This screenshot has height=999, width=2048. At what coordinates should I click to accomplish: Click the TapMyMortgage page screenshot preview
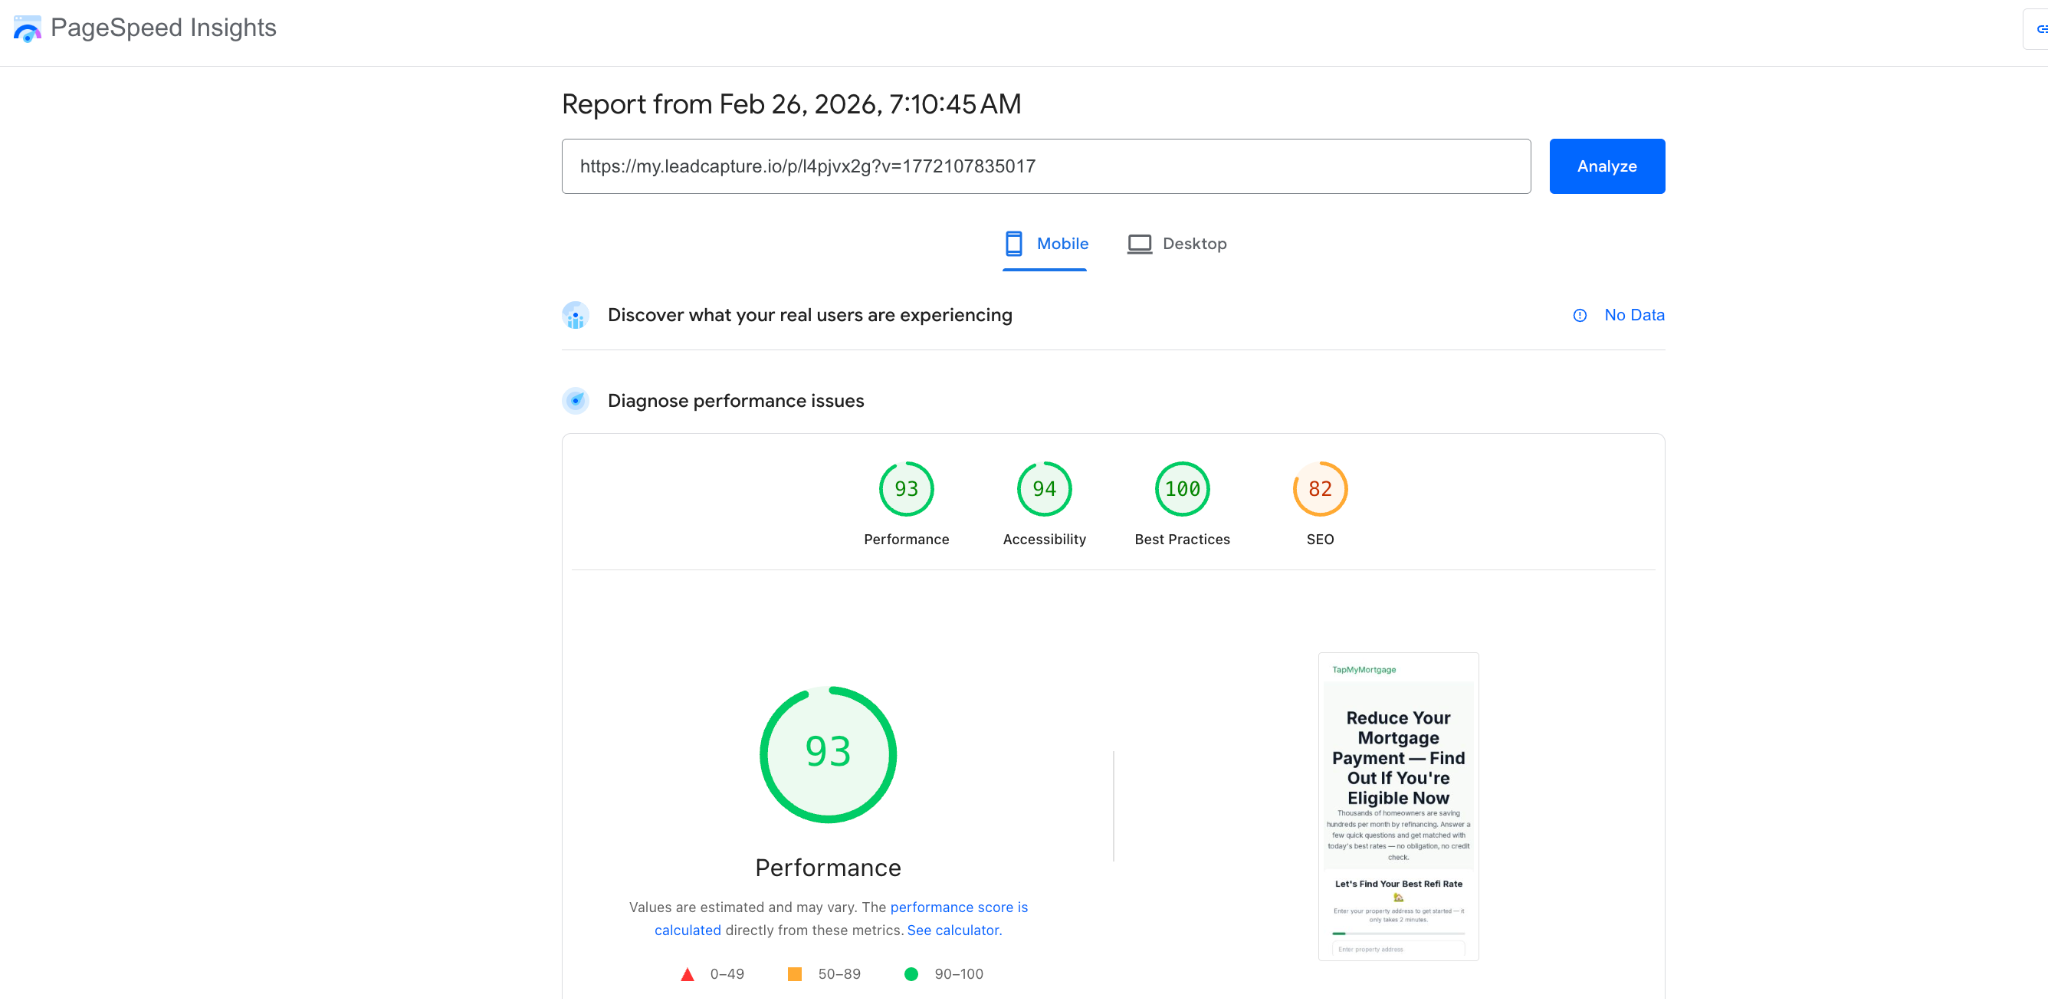pyautogui.click(x=1398, y=806)
